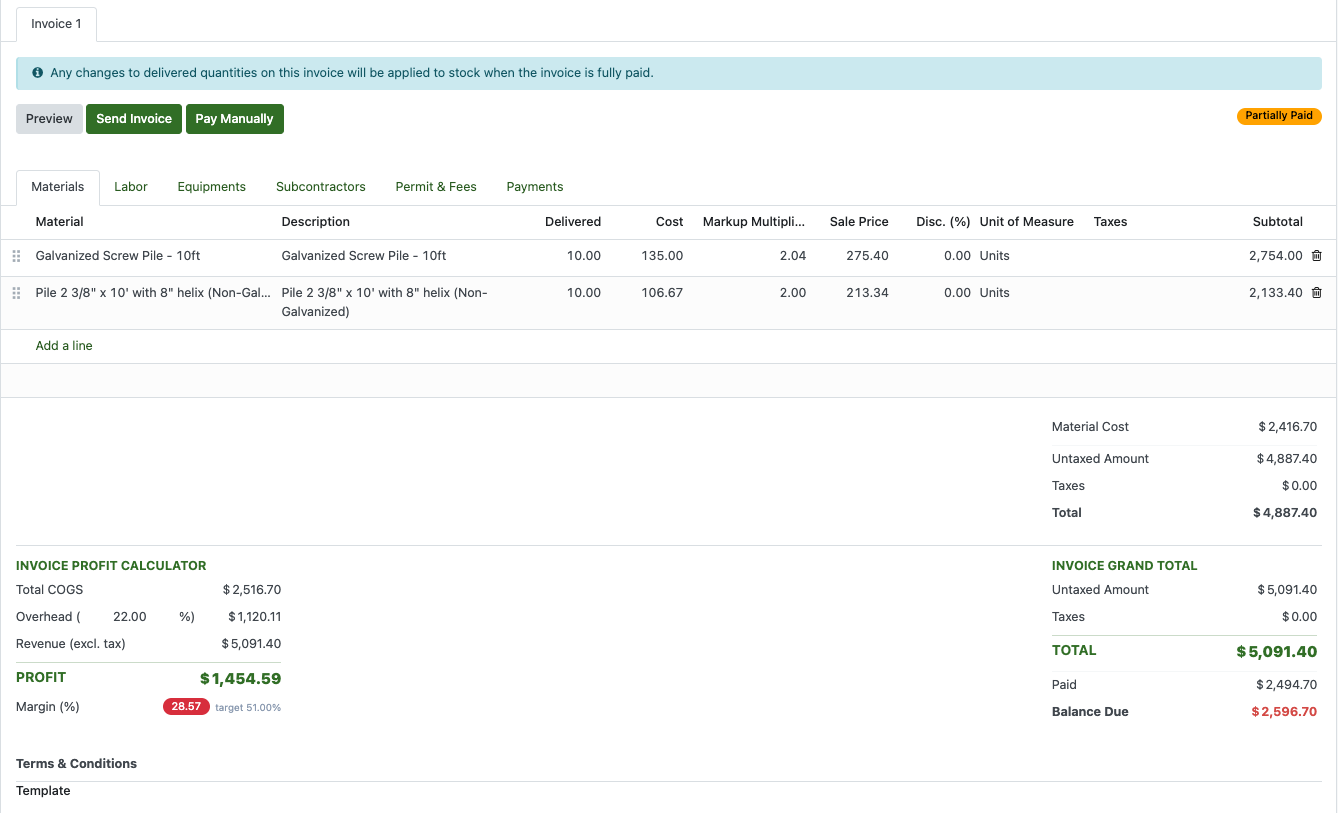Click subtotal 2,133.40 cell
The image size is (1338, 813).
pyautogui.click(x=1276, y=293)
